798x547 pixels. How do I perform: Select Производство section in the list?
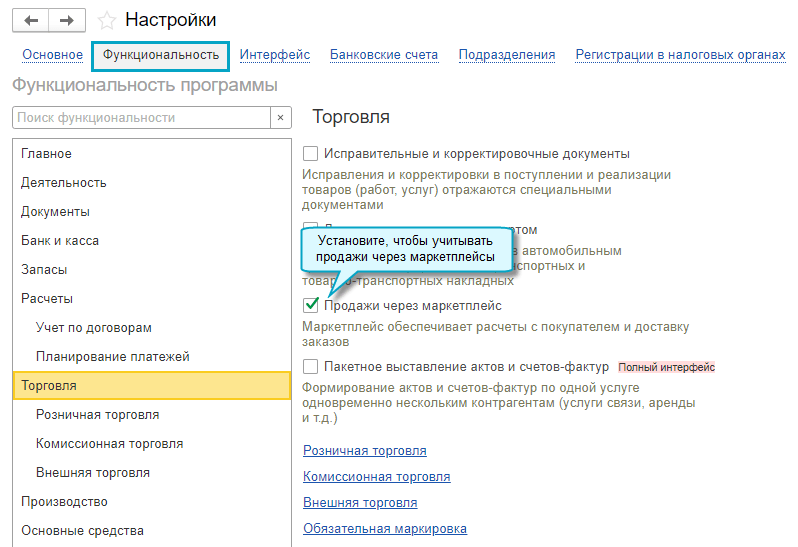(152, 502)
